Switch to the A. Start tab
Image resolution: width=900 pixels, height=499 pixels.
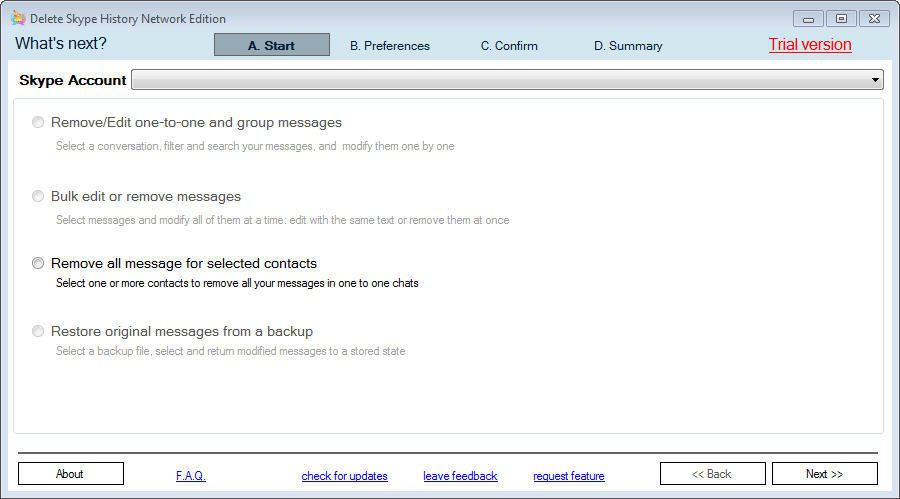click(x=271, y=45)
